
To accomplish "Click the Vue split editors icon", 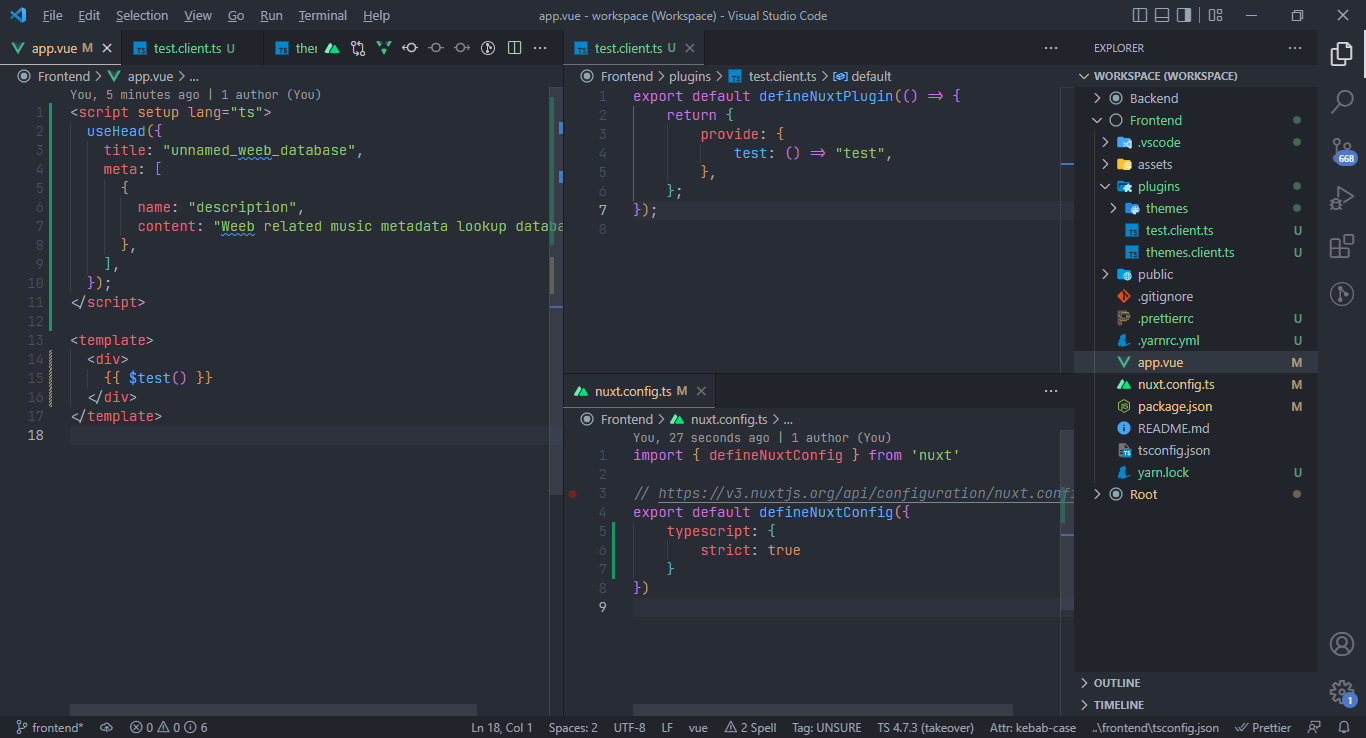I will 384,48.
